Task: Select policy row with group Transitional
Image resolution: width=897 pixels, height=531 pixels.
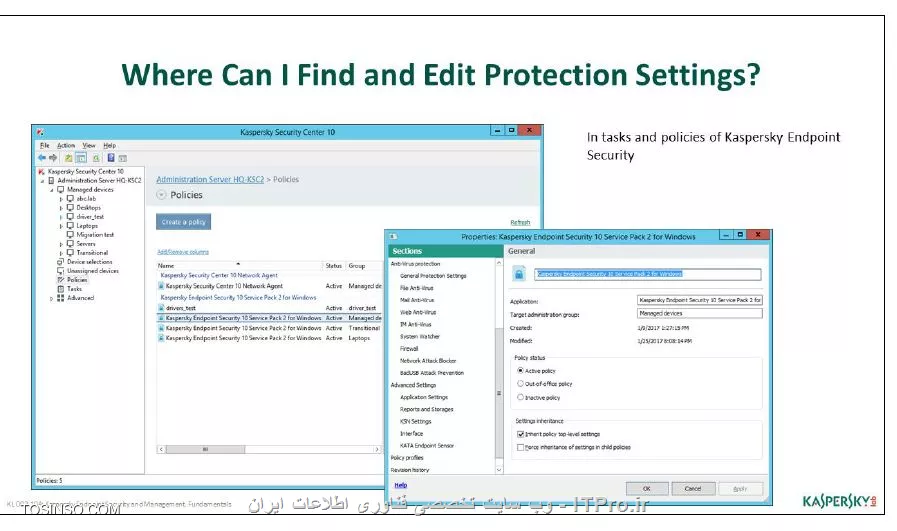Action: [x=269, y=328]
